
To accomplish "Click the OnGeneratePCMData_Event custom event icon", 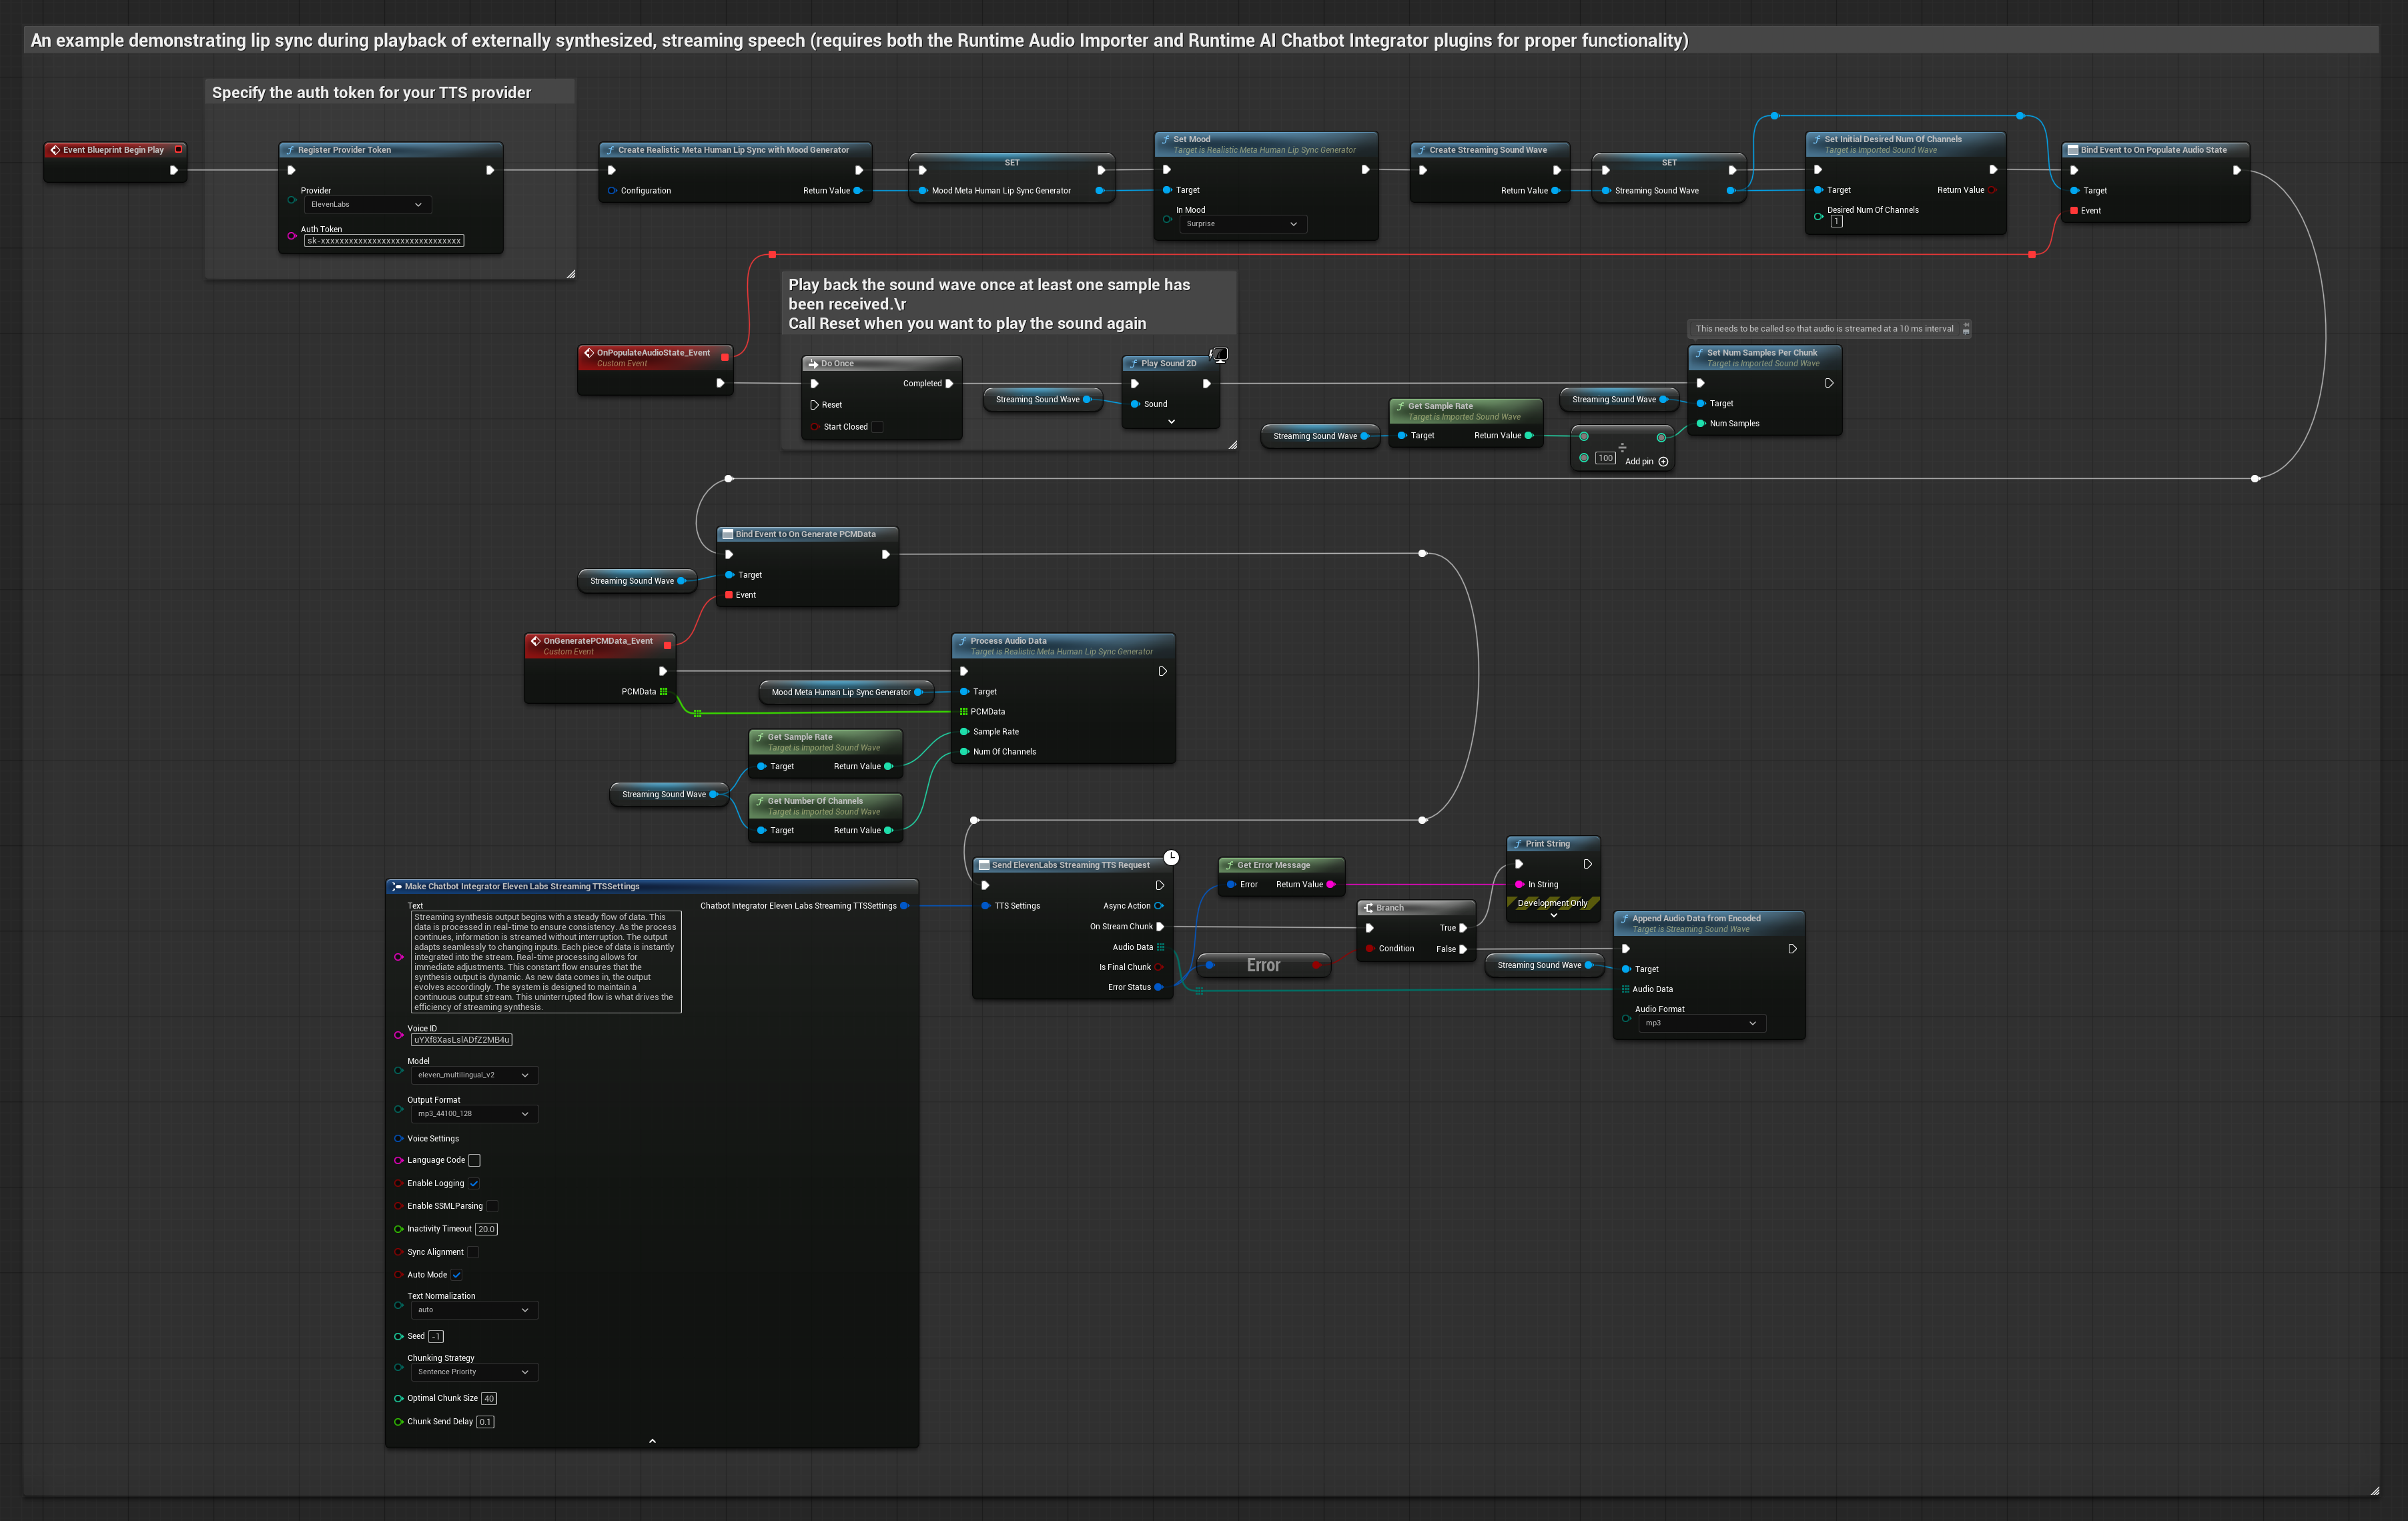I will pyautogui.click(x=535, y=641).
